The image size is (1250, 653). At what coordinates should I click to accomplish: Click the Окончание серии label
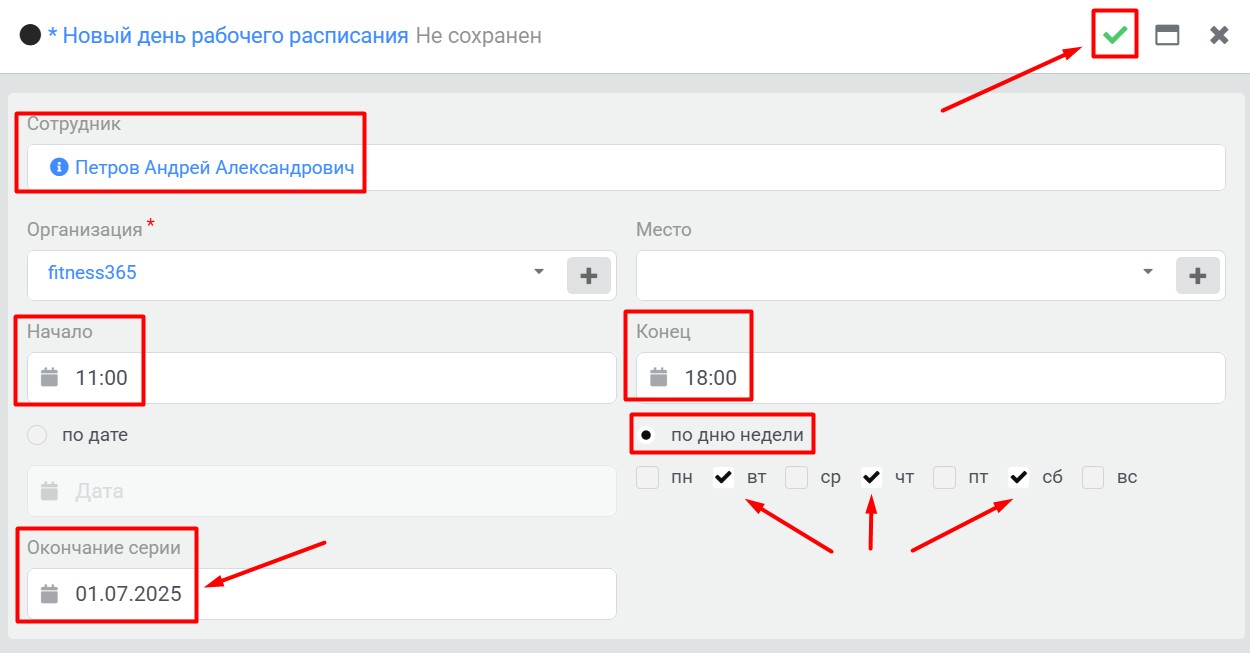point(104,547)
